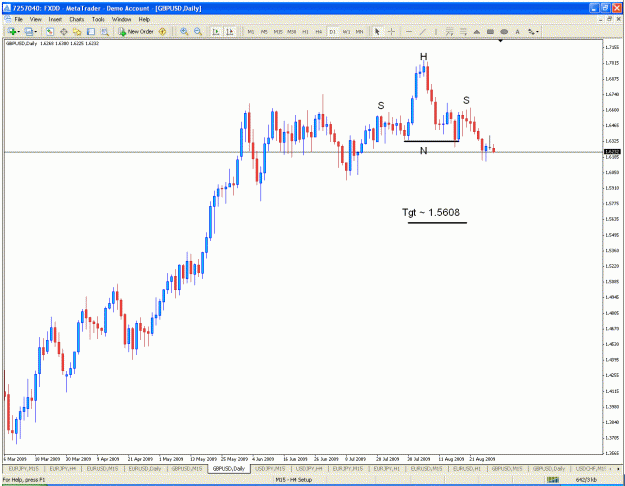Switch timeframe to M5
Screen dimensions: 625x486
tap(264, 31)
